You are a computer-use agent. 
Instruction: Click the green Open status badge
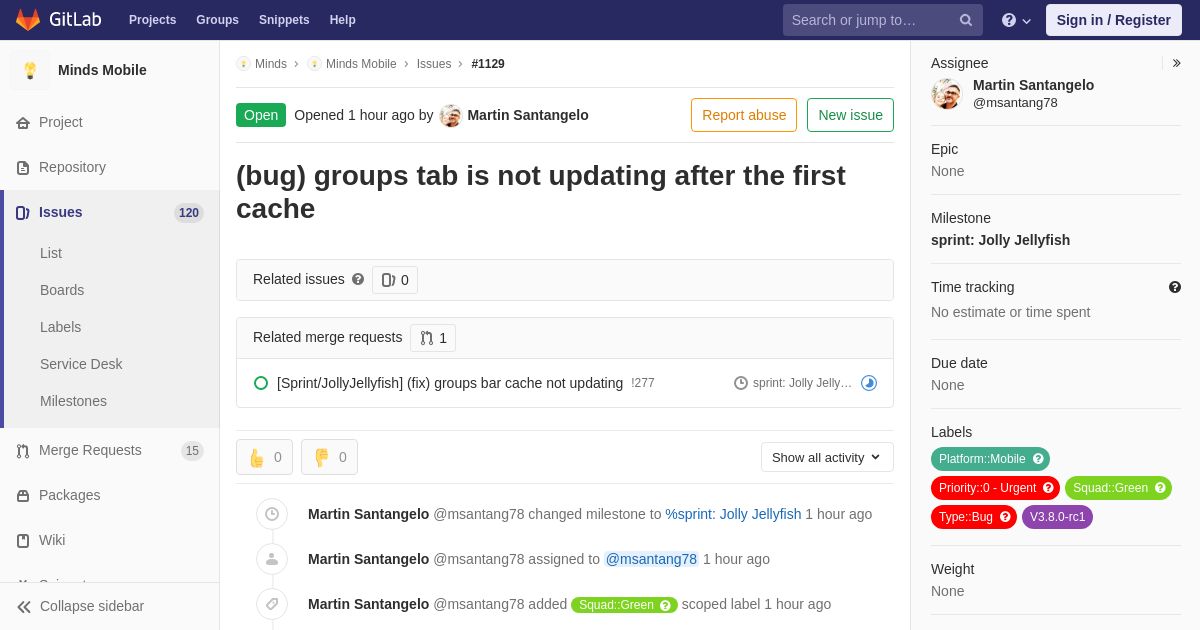(261, 115)
